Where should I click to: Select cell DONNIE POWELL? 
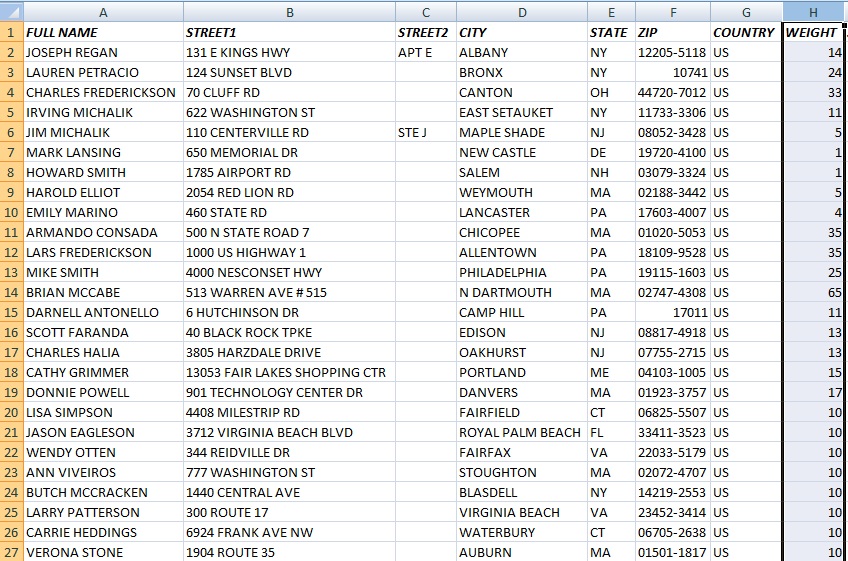click(103, 393)
